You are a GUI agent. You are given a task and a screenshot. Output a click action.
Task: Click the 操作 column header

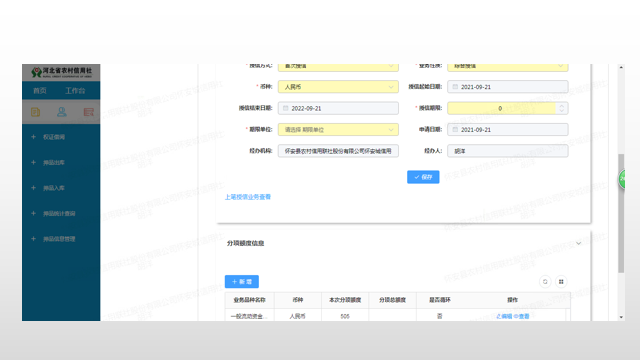click(513, 300)
